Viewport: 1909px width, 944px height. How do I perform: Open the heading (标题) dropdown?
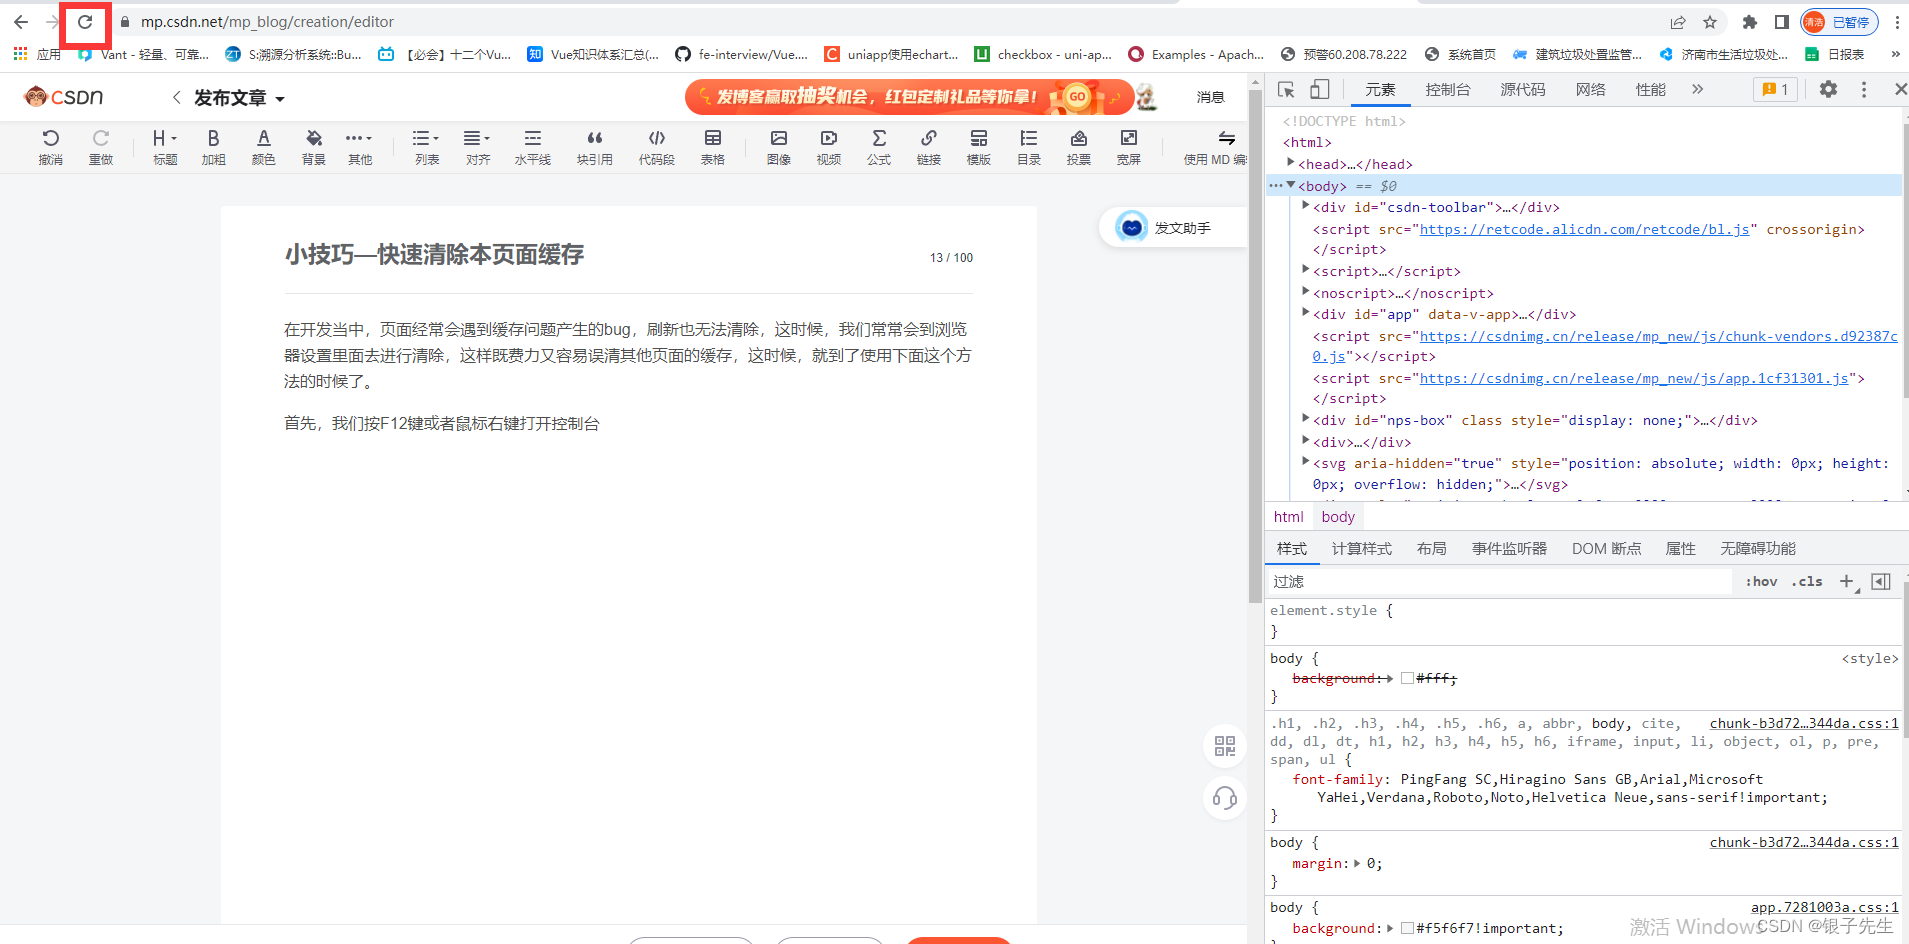[165, 147]
